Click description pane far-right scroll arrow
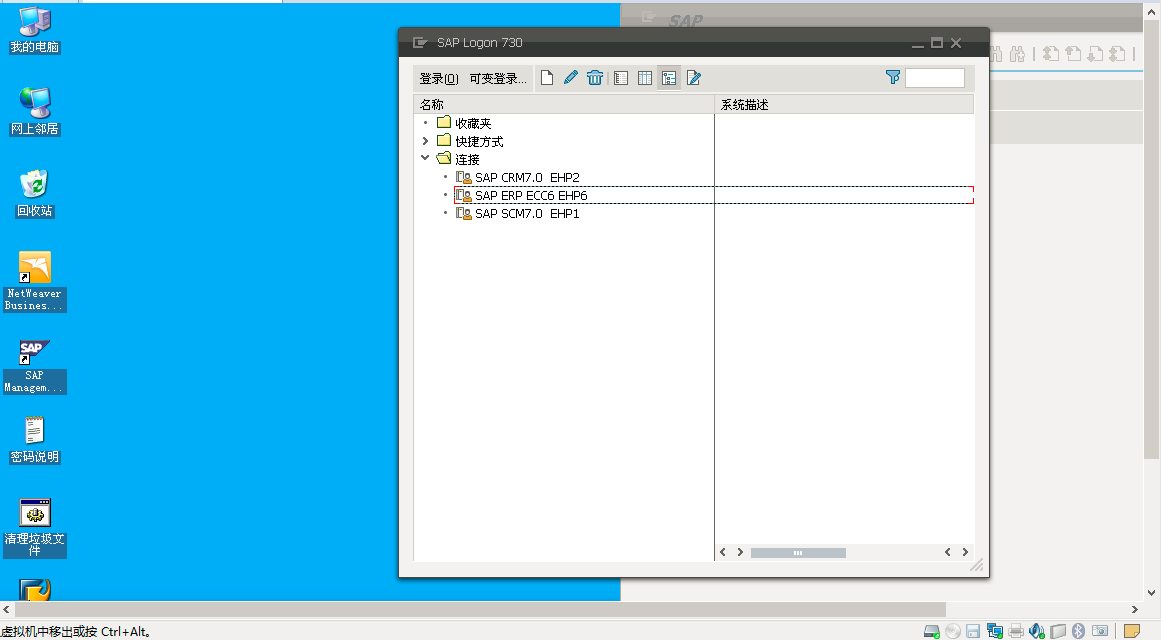 coord(965,552)
